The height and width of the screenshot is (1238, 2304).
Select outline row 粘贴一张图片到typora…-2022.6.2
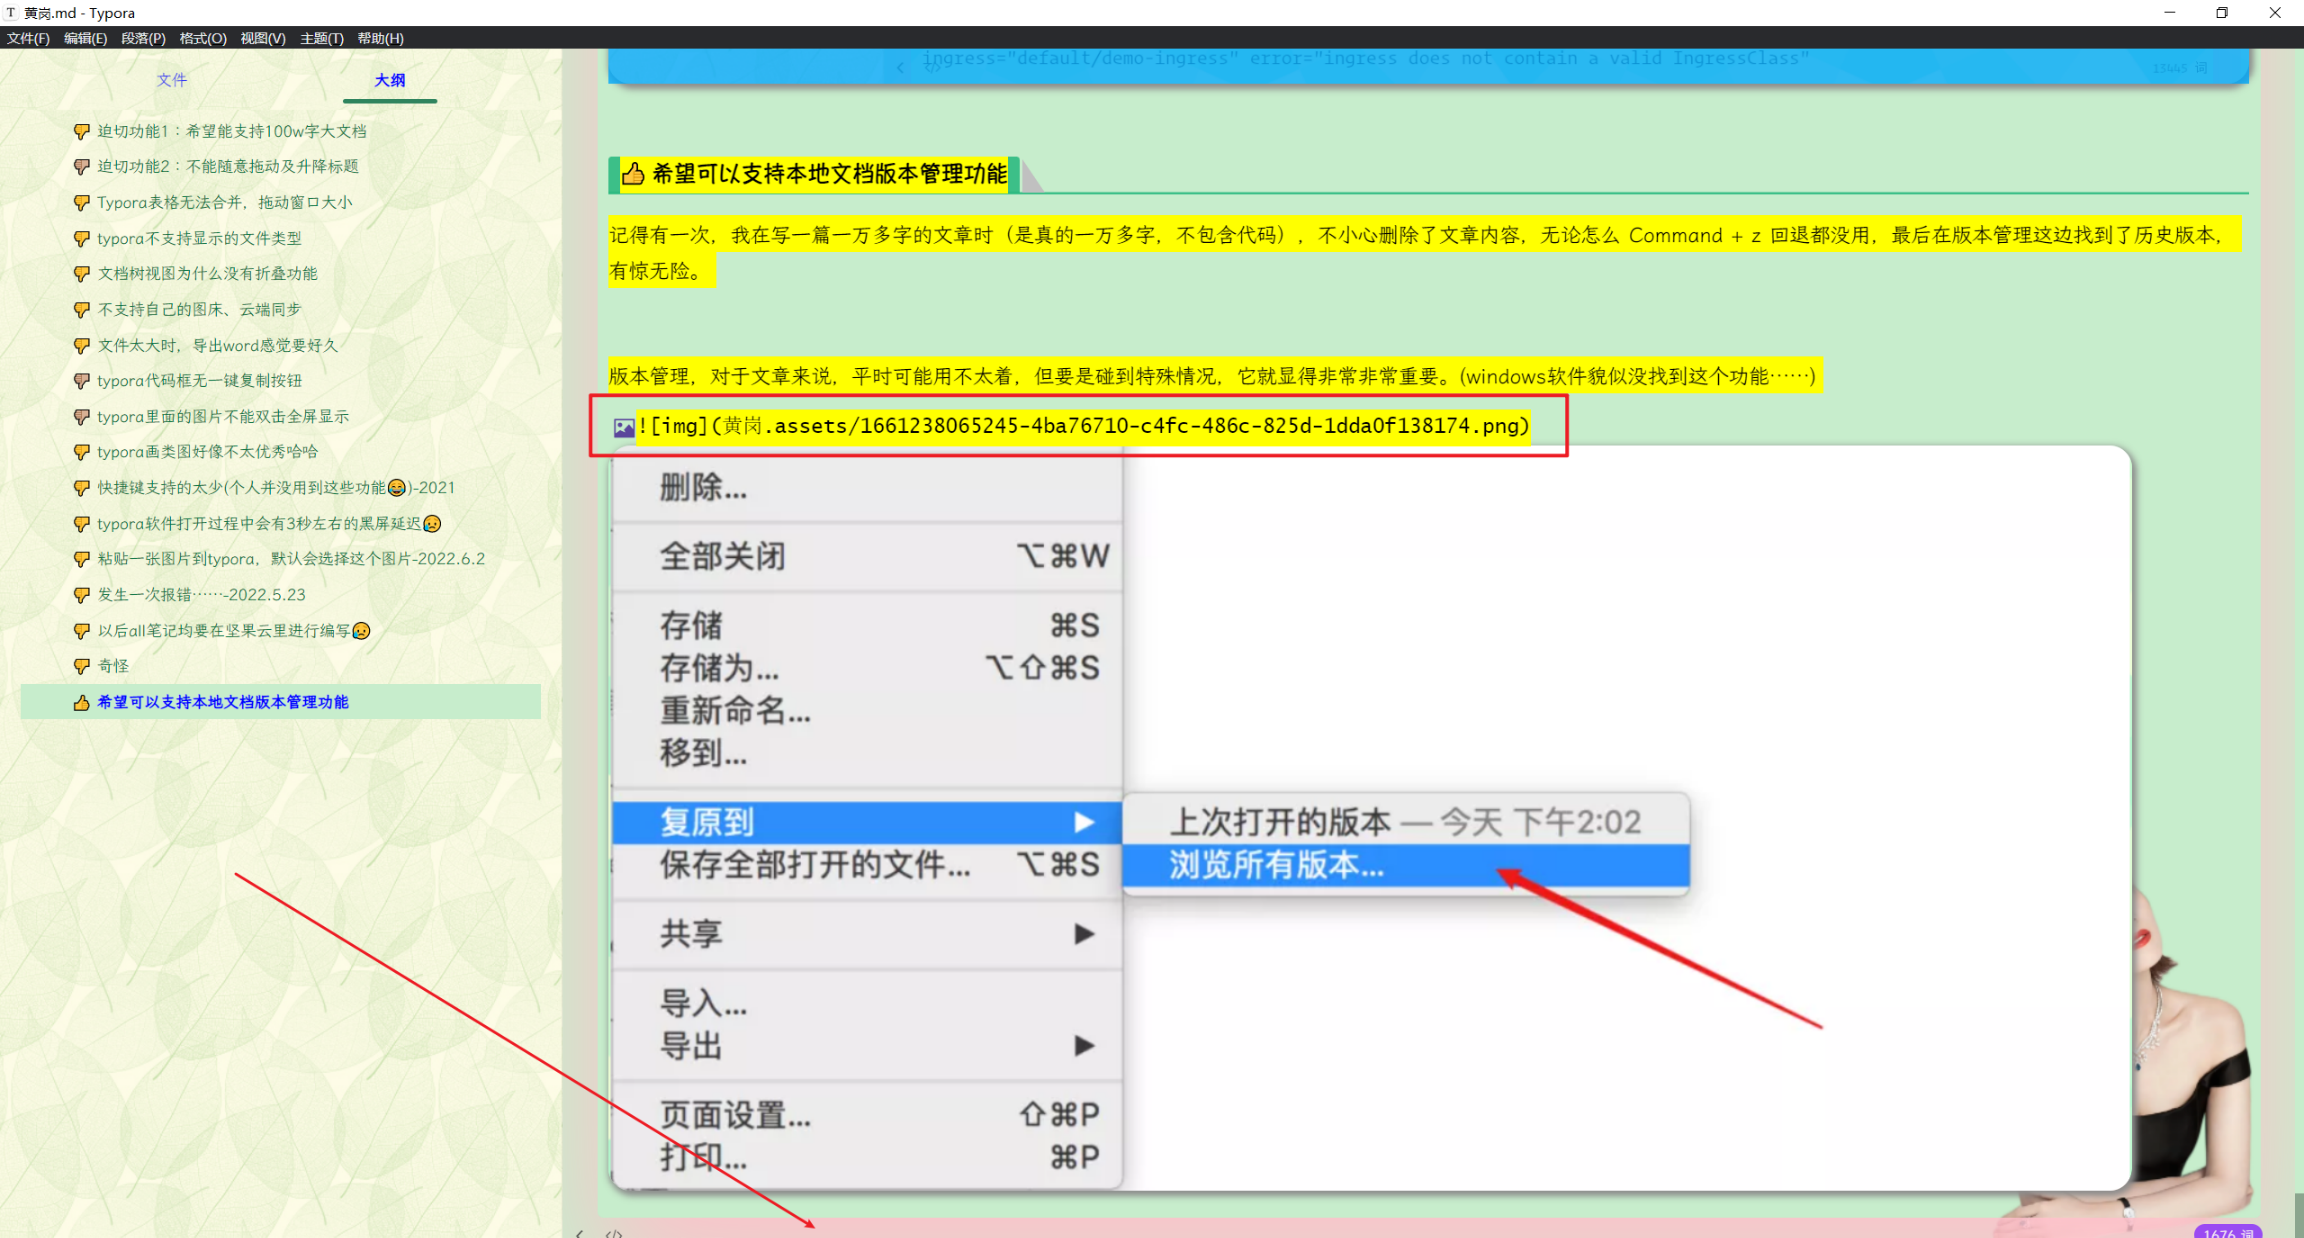[291, 559]
